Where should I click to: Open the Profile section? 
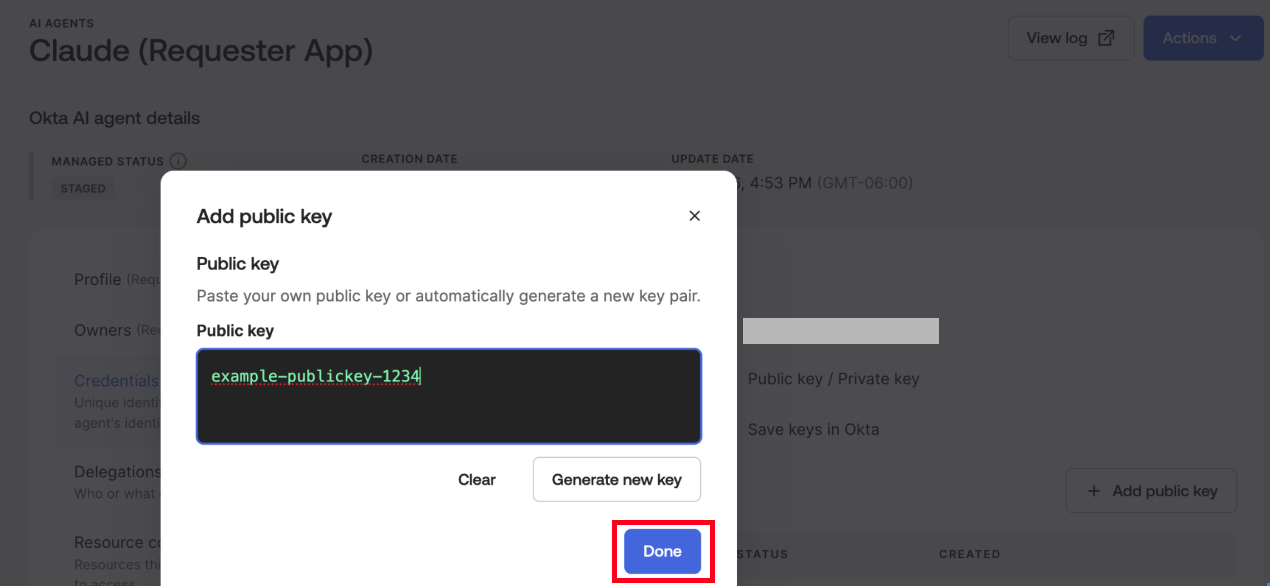[x=98, y=279]
